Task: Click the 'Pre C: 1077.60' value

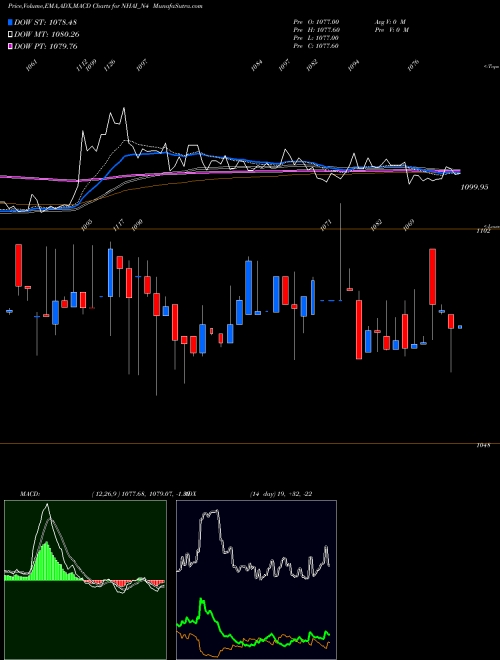Action: pos(316,46)
